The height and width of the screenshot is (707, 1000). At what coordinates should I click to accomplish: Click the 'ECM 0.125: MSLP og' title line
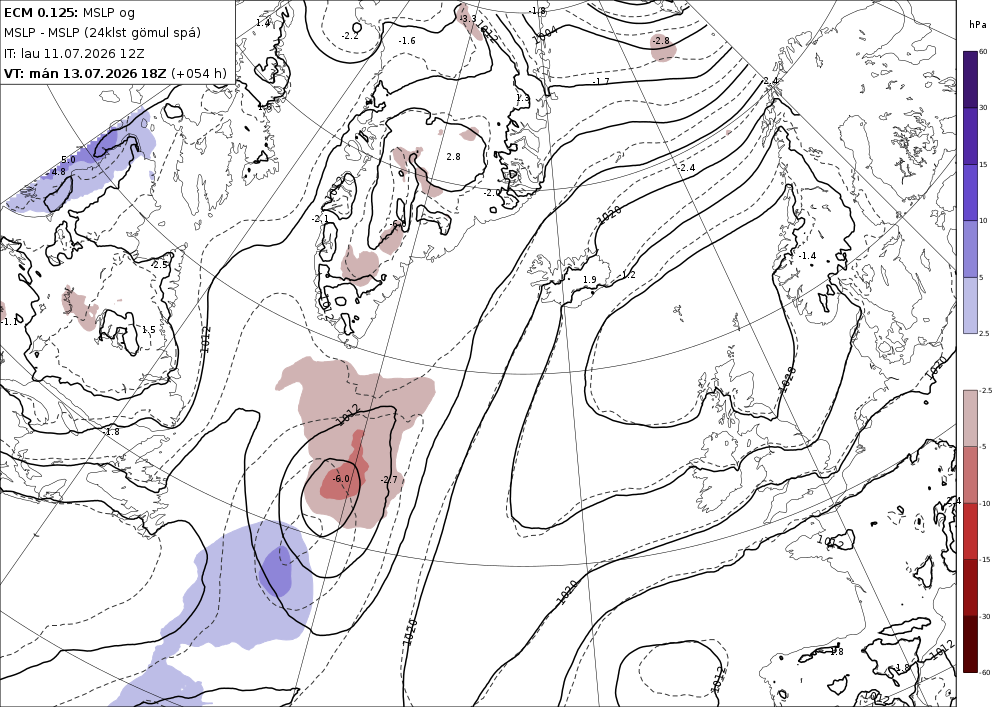pos(69,12)
